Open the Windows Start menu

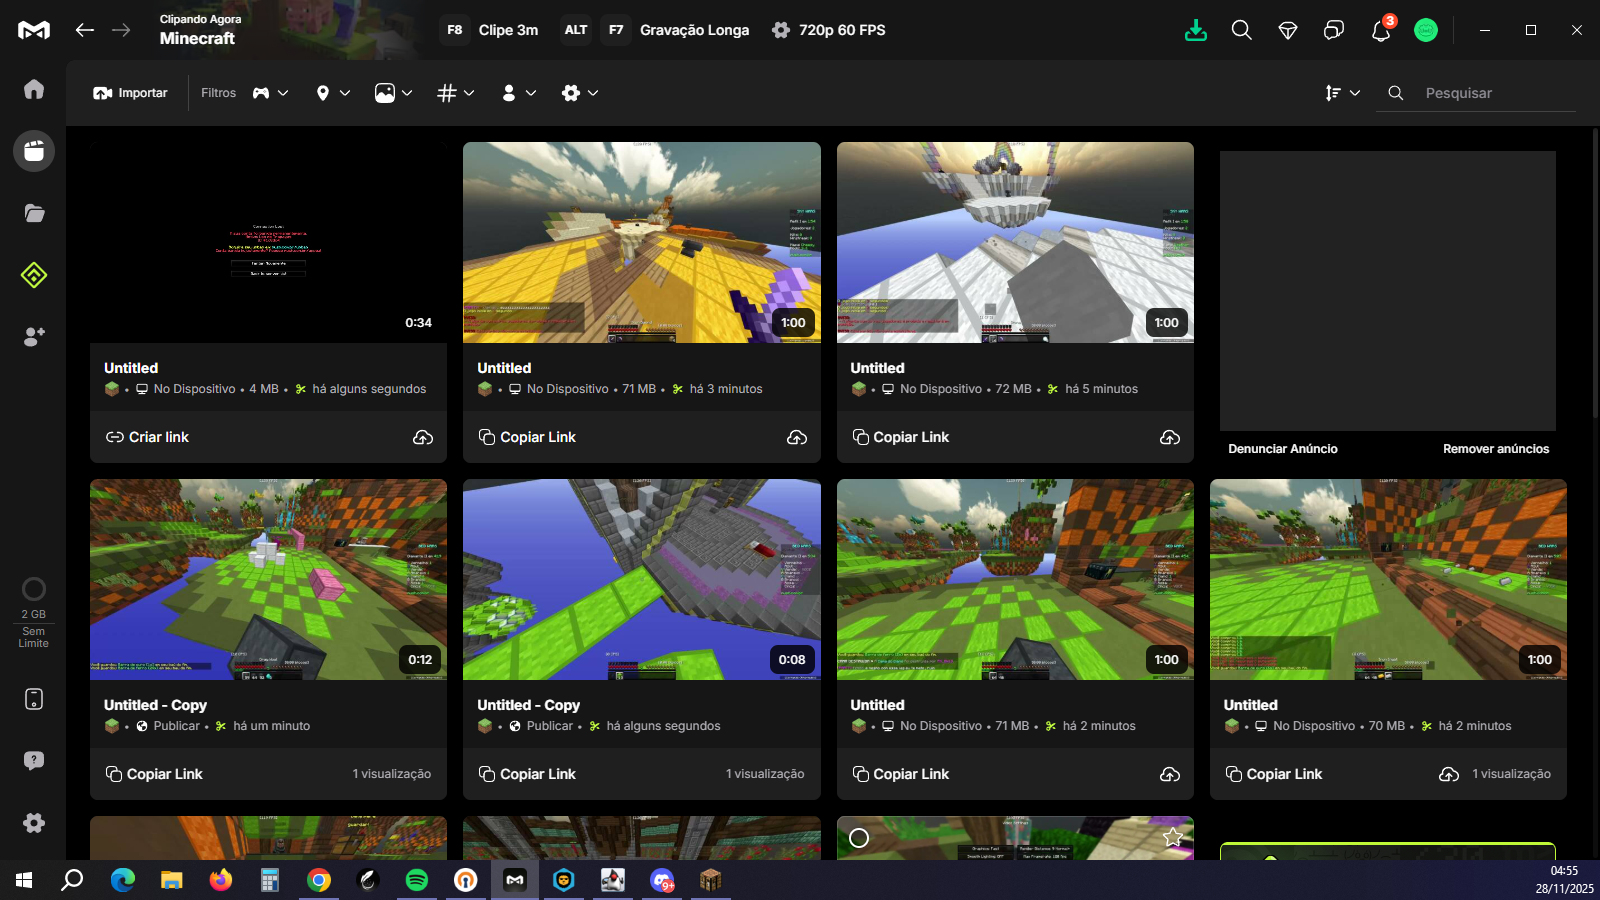tap(24, 880)
